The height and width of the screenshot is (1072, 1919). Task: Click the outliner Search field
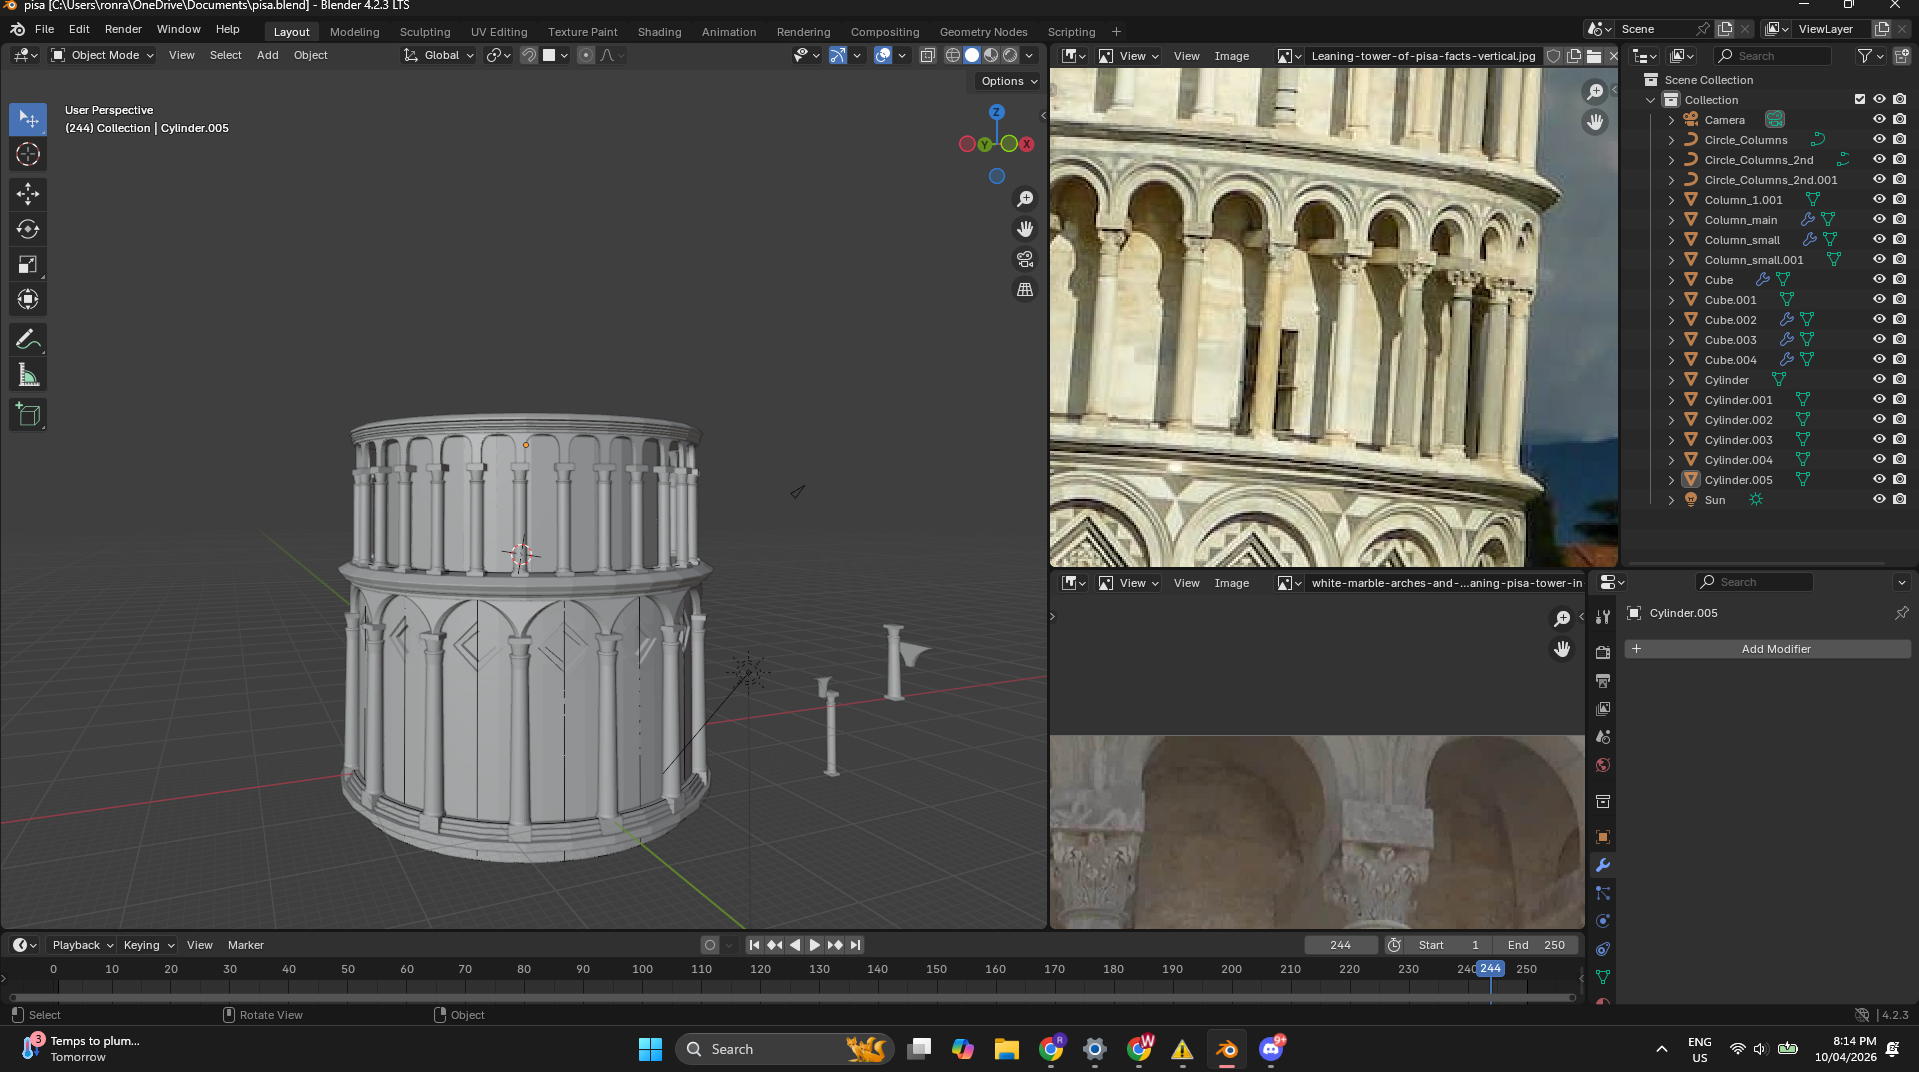[1773, 56]
